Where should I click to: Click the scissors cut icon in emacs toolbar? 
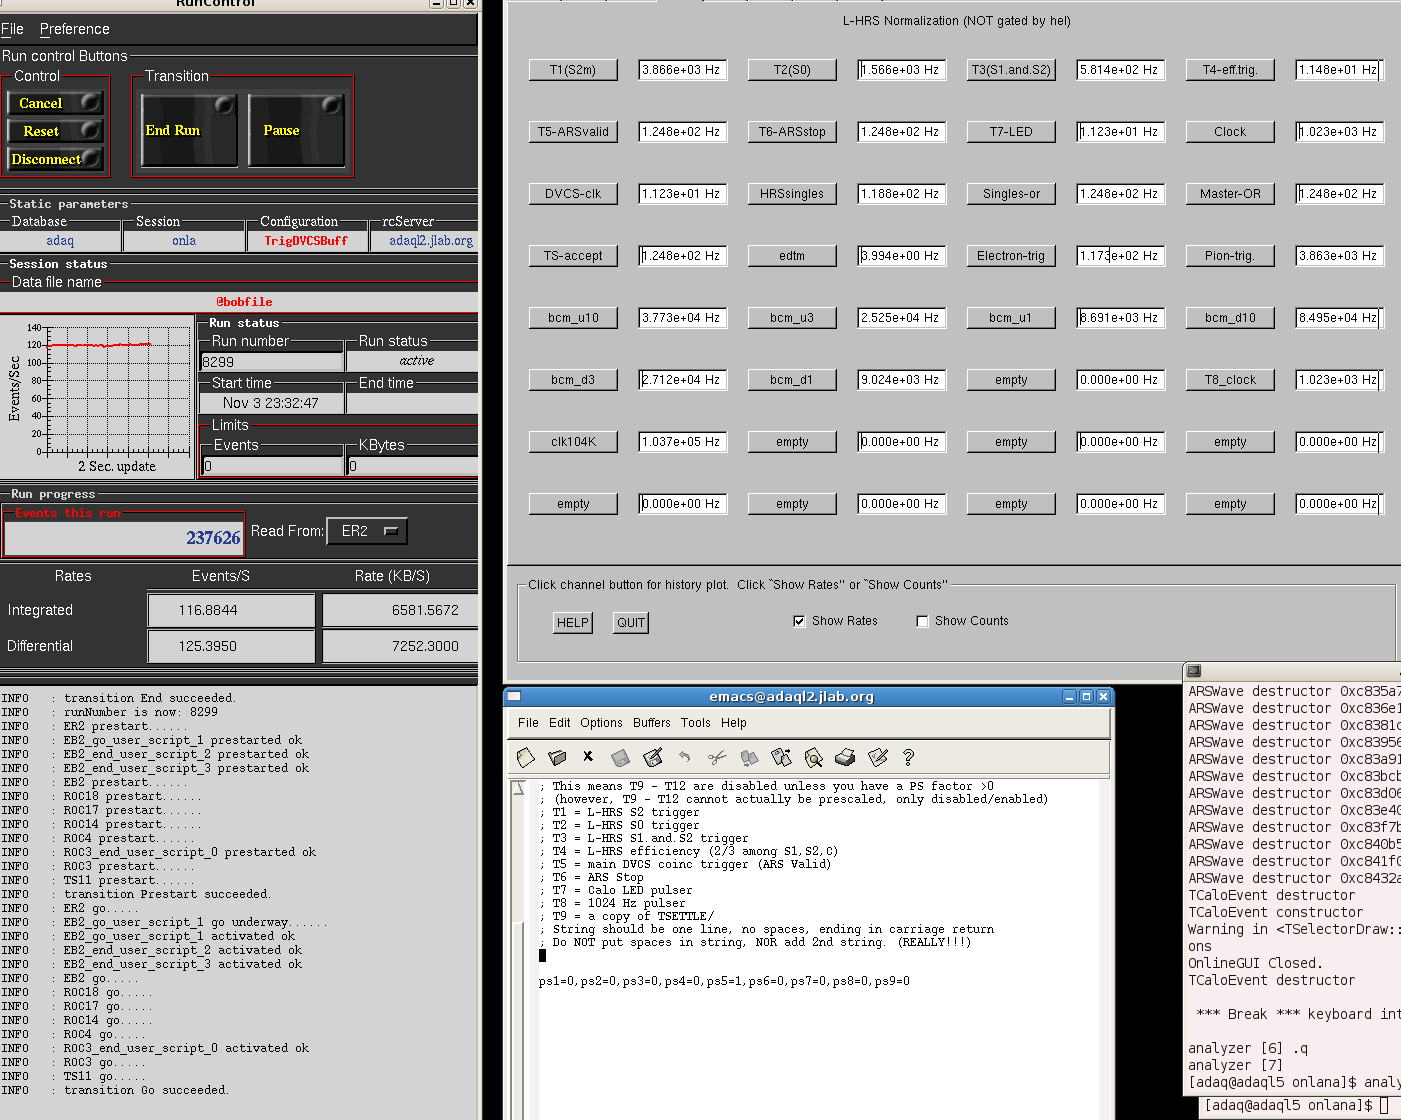716,758
